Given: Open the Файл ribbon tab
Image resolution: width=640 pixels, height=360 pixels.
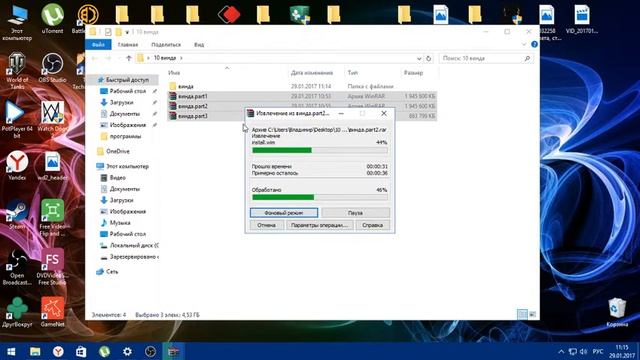Looking at the screenshot, I should click(98, 44).
